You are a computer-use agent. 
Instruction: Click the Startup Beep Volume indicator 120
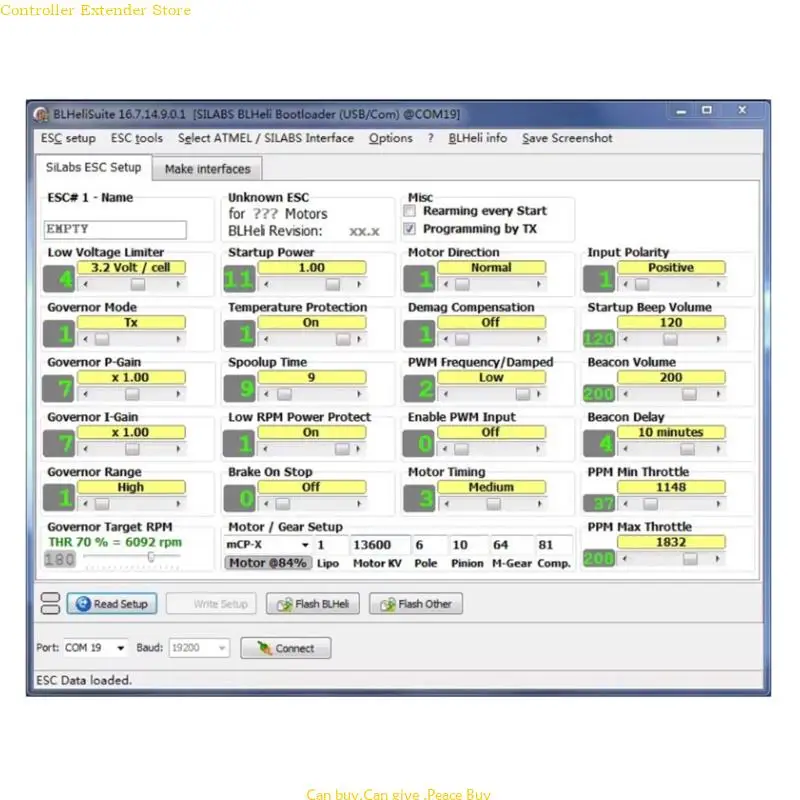(x=599, y=338)
